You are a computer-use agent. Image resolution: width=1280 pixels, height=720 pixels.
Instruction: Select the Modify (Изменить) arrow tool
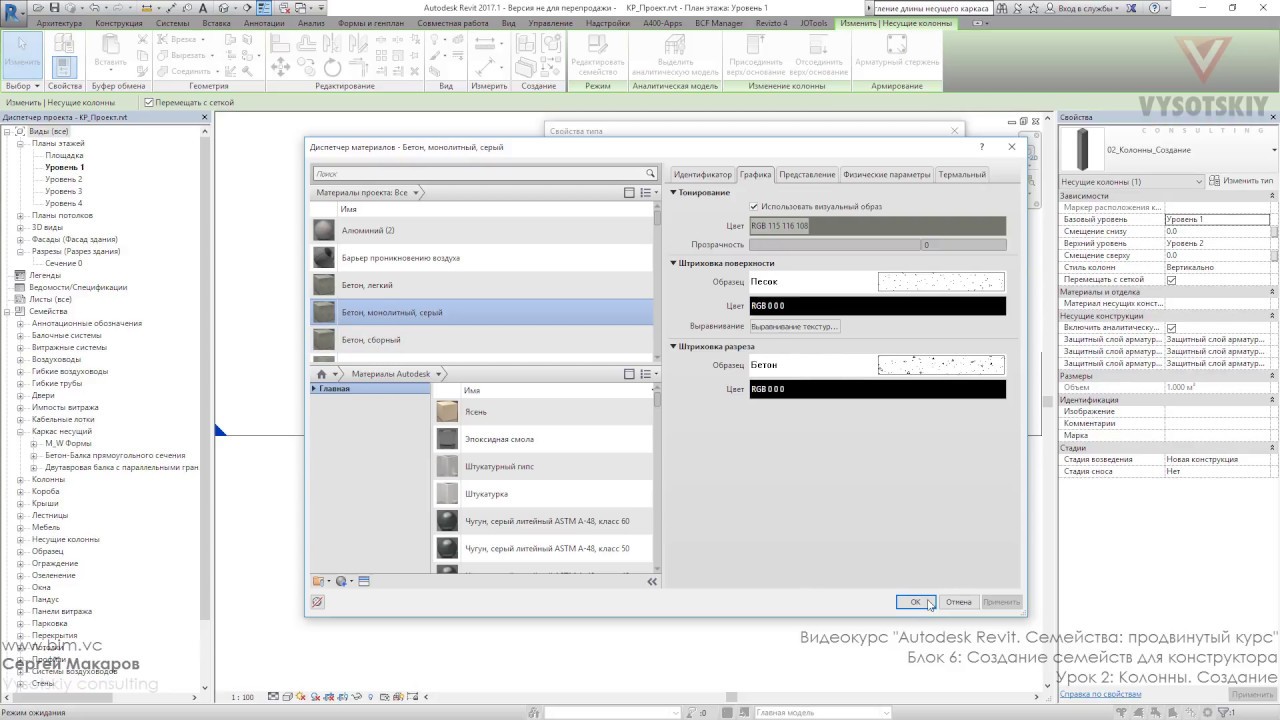(x=22, y=55)
